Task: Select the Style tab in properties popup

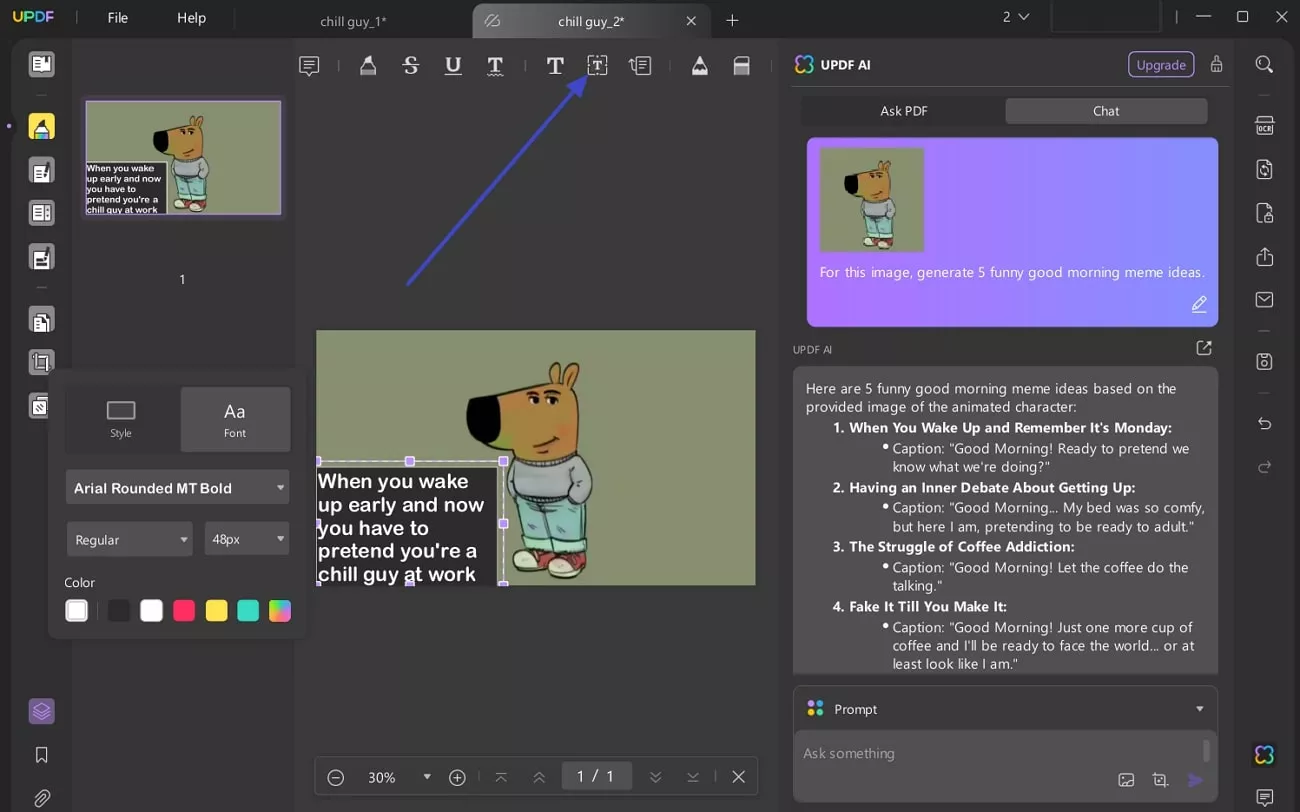Action: tap(121, 419)
